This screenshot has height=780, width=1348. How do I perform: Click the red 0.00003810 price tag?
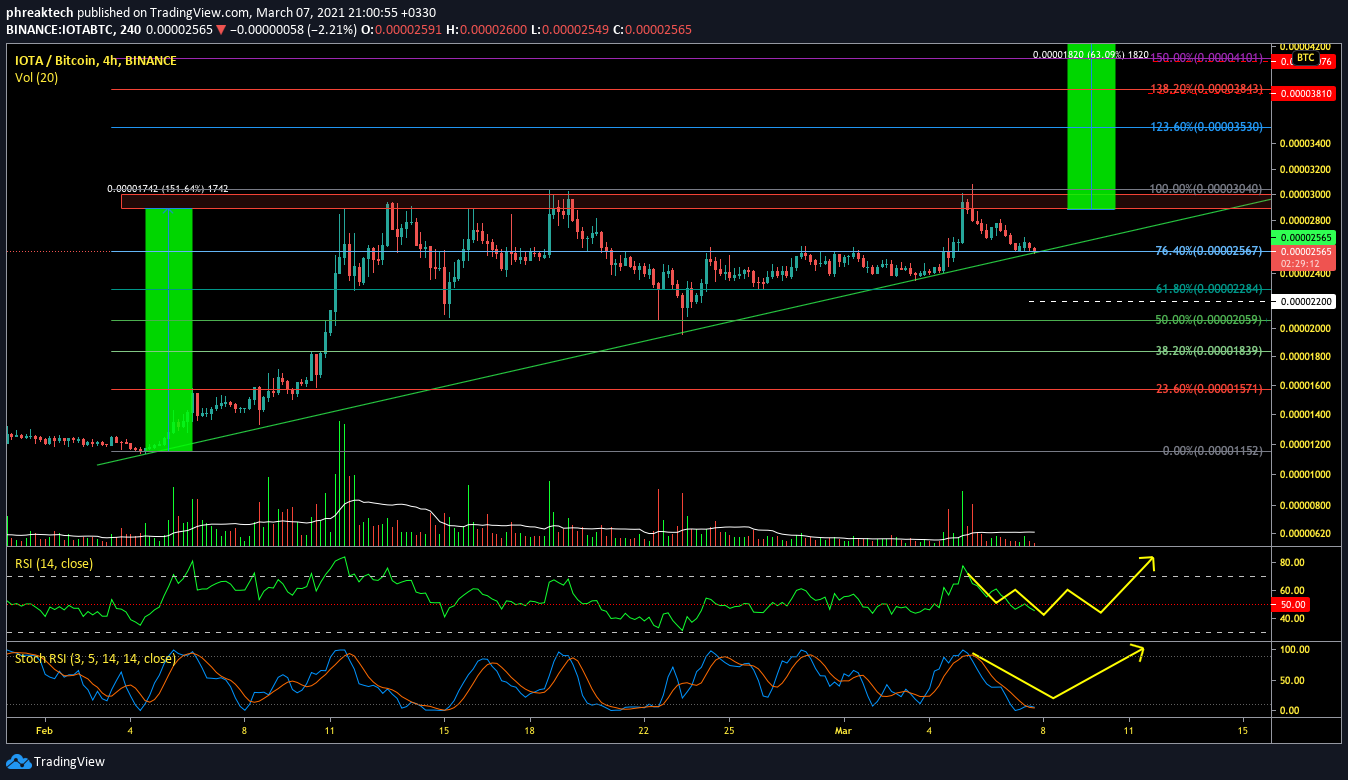coord(1306,93)
